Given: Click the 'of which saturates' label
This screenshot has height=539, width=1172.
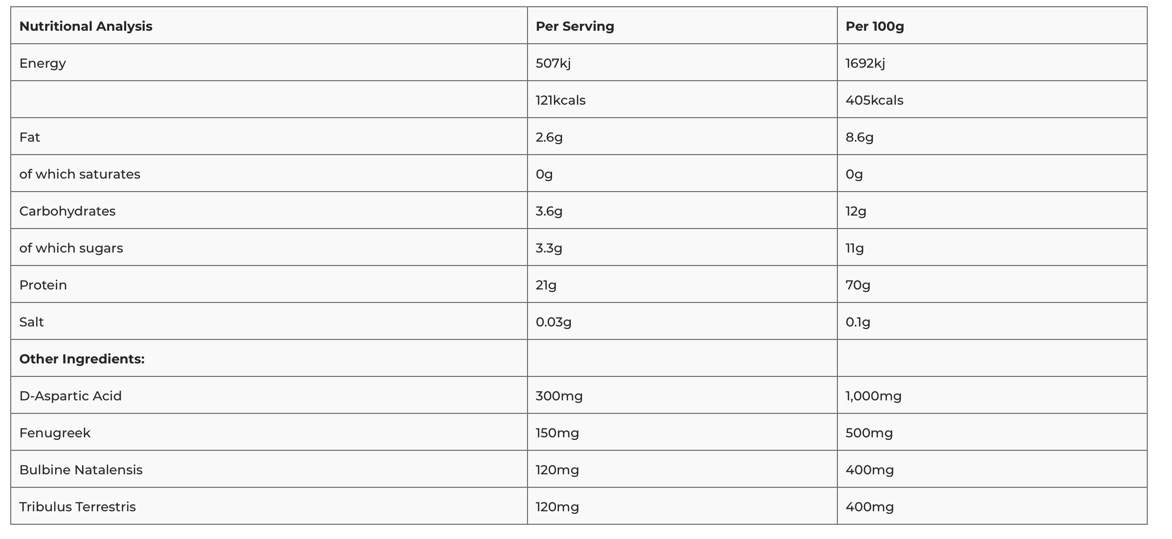Looking at the screenshot, I should pos(80,173).
